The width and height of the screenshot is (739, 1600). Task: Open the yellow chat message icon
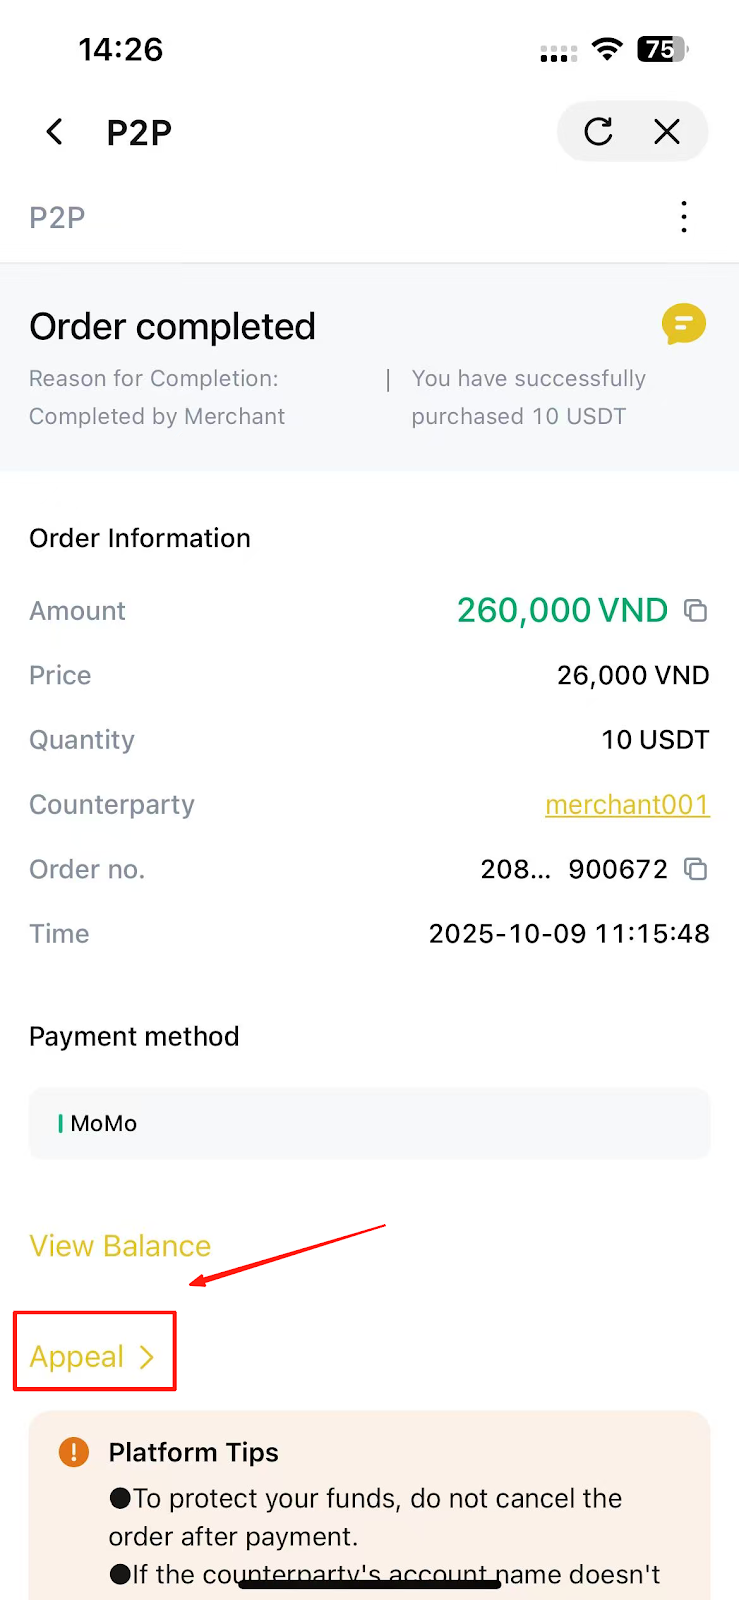click(x=684, y=325)
